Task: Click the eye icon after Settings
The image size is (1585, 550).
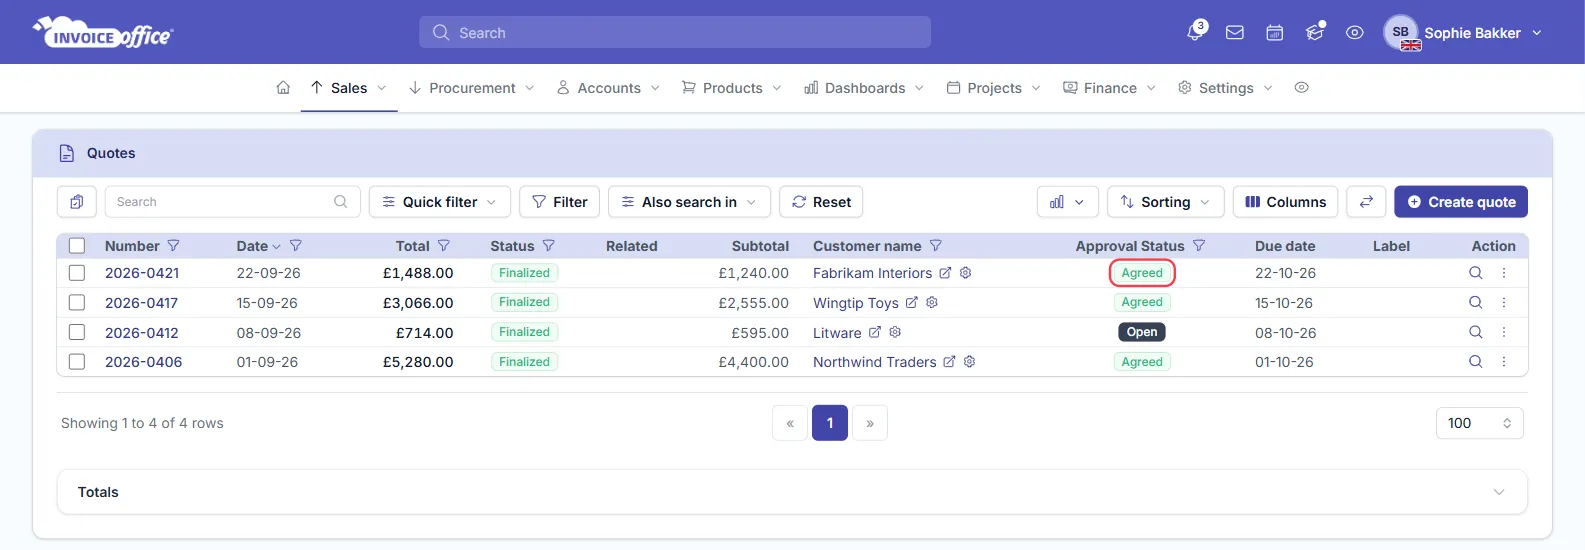Action: pos(1301,88)
